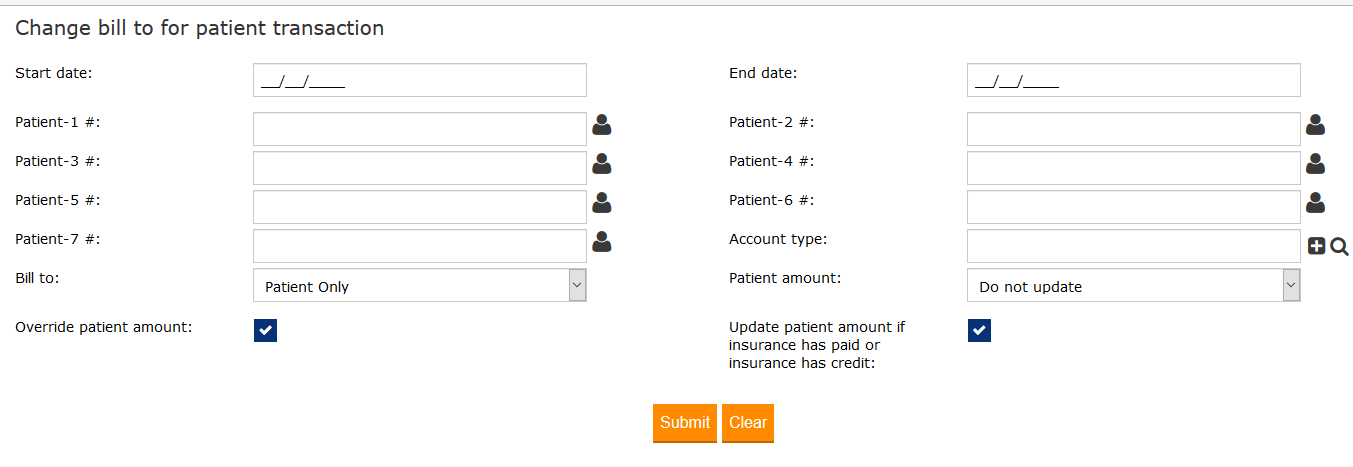This screenshot has height=467, width=1353.
Task: Open the Patient-7 person search icon
Action: coord(602,242)
